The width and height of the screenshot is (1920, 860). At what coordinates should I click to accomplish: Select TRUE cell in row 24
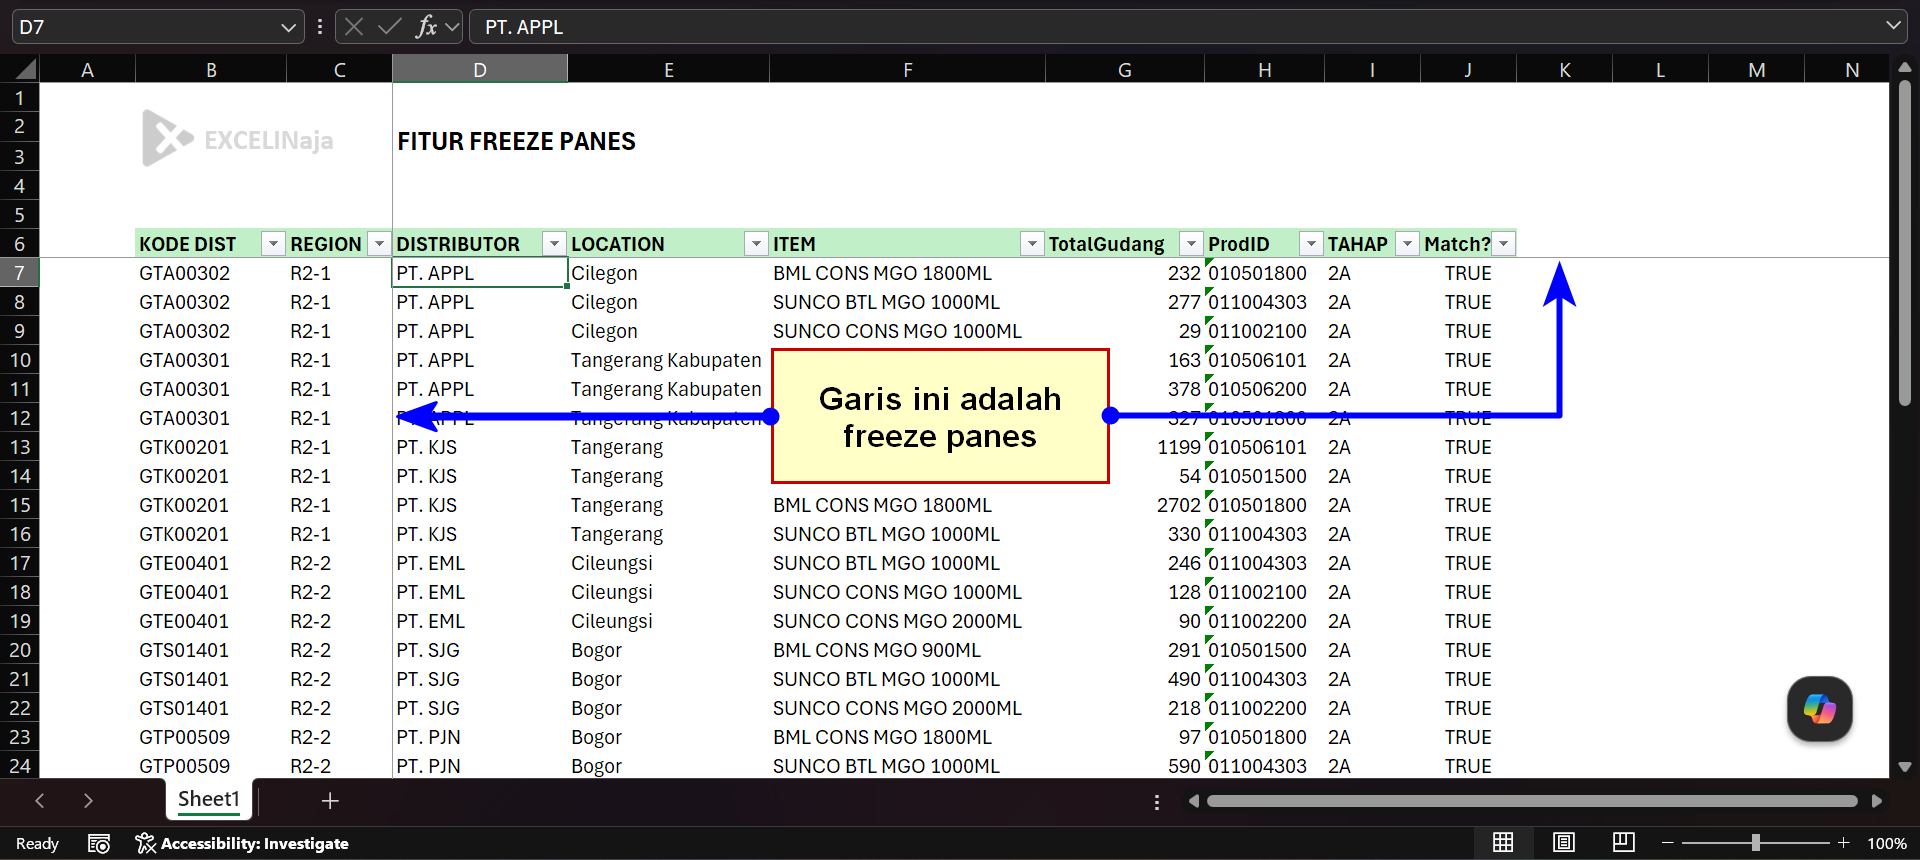[x=1468, y=766]
